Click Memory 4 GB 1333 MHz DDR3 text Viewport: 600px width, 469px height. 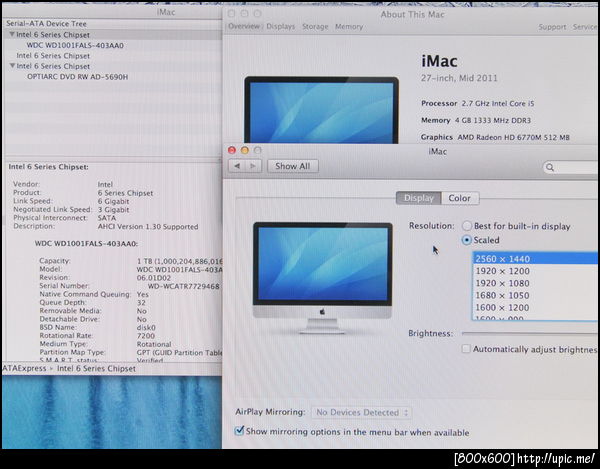[476, 120]
